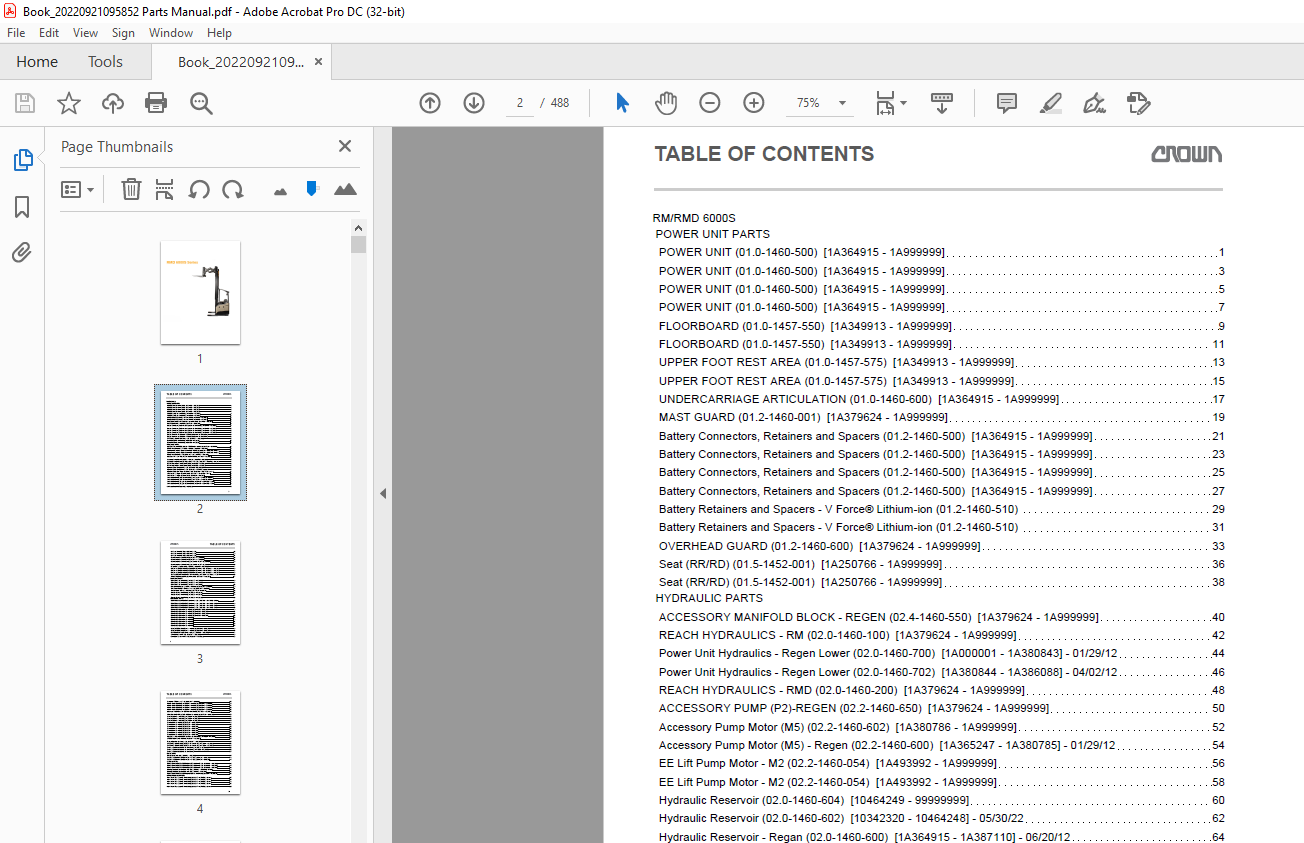
Task: Open thumbnail options menu dropdown
Action: click(x=78, y=189)
